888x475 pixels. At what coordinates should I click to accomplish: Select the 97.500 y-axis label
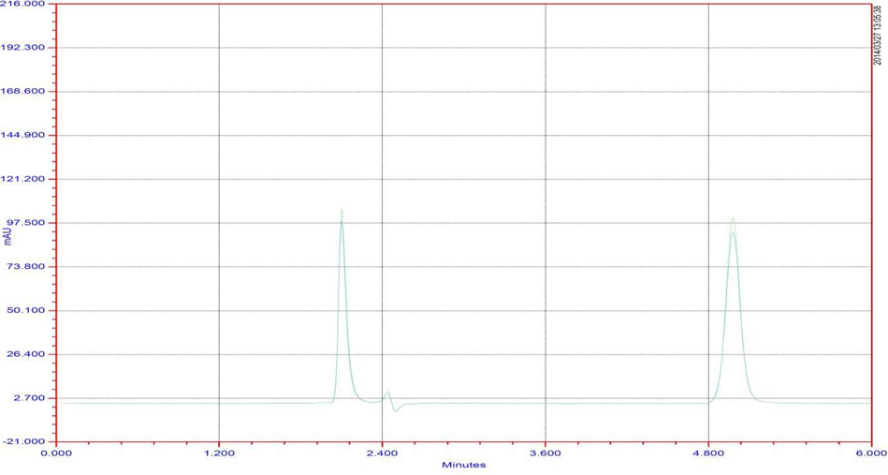[26, 223]
